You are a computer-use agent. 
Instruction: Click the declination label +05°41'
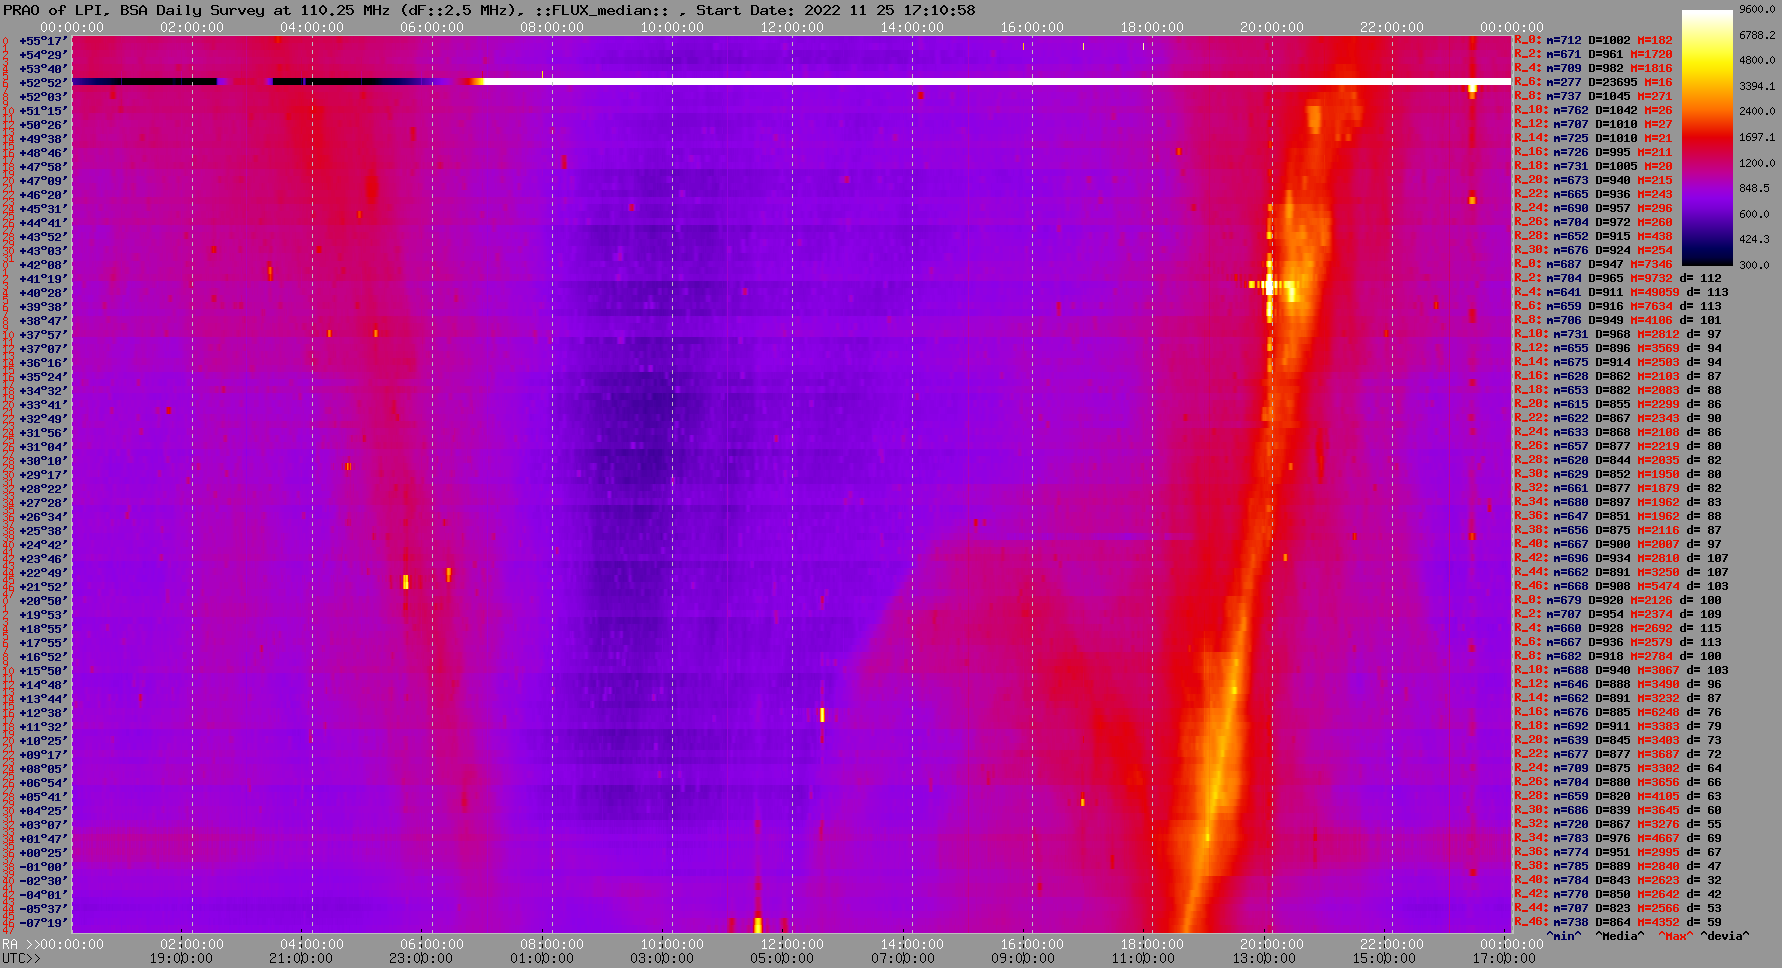(x=43, y=797)
